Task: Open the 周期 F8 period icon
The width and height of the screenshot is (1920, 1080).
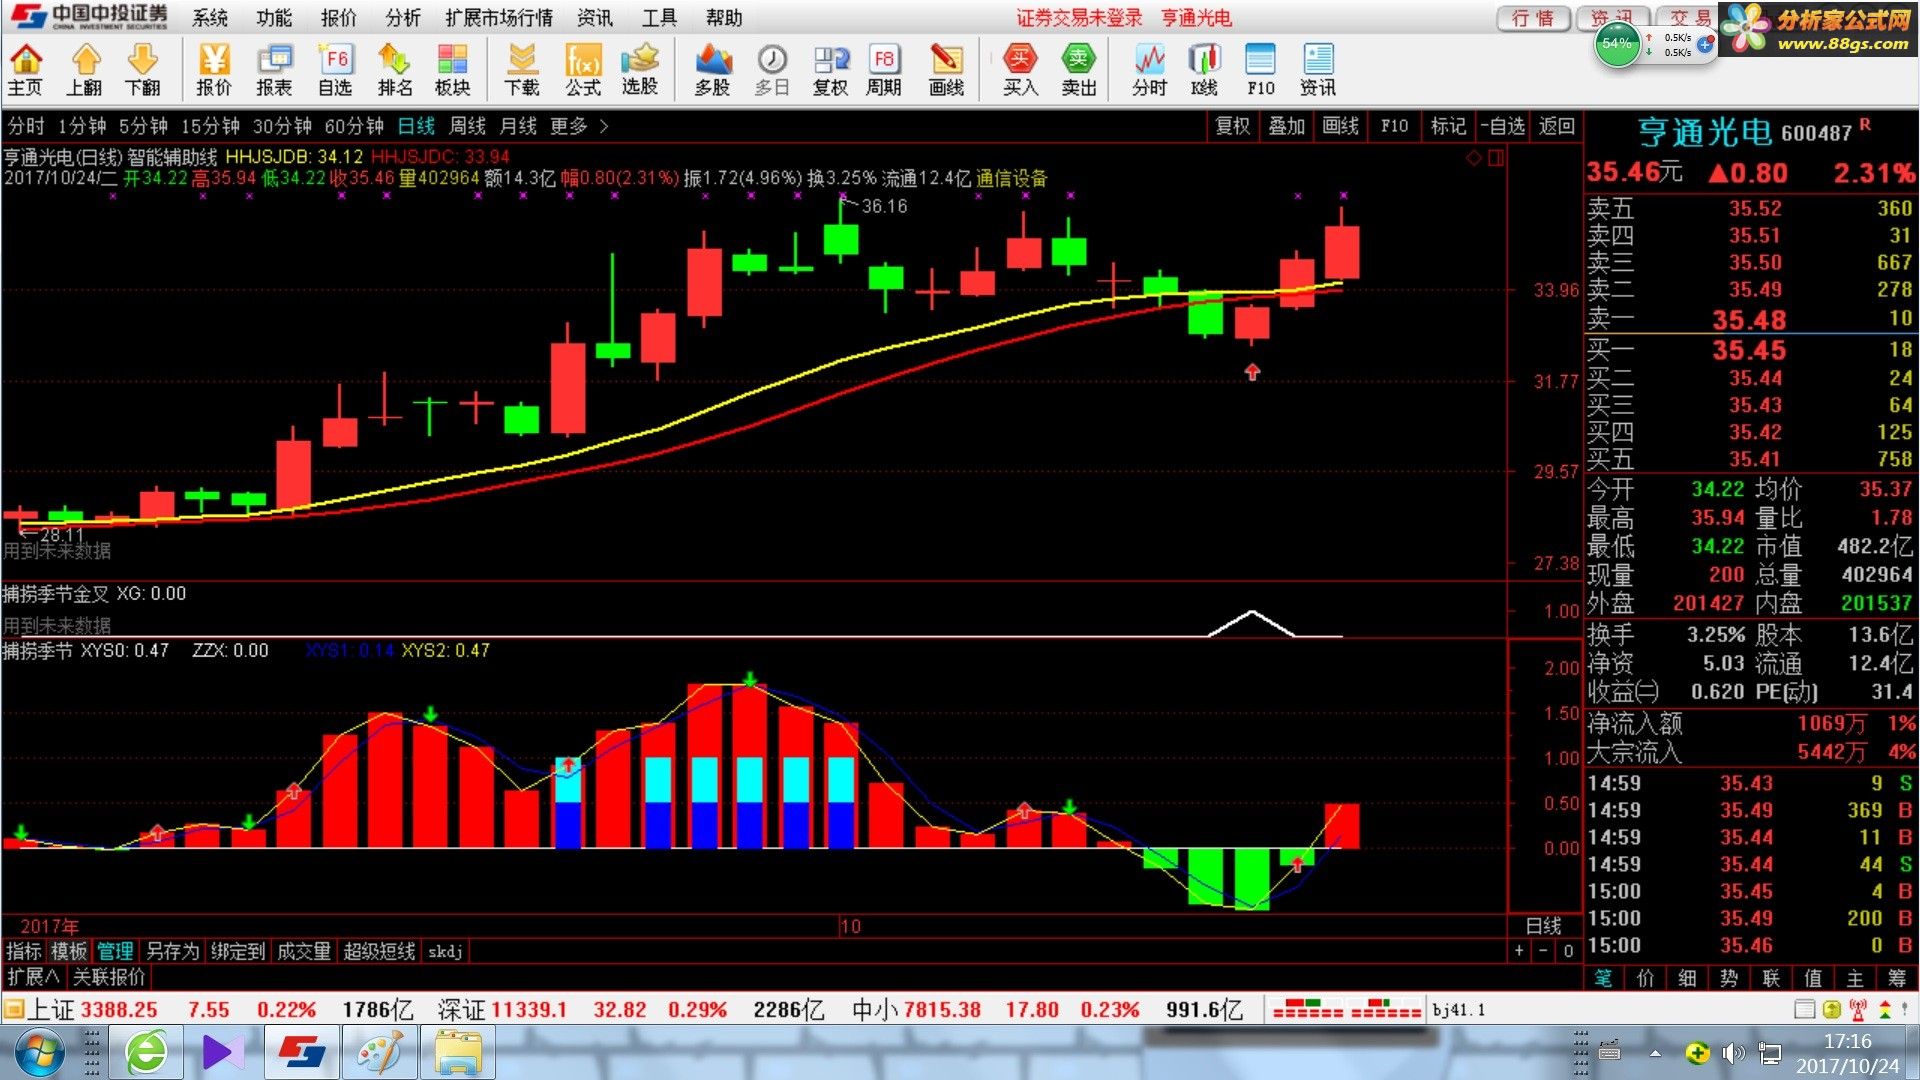Action: [884, 70]
